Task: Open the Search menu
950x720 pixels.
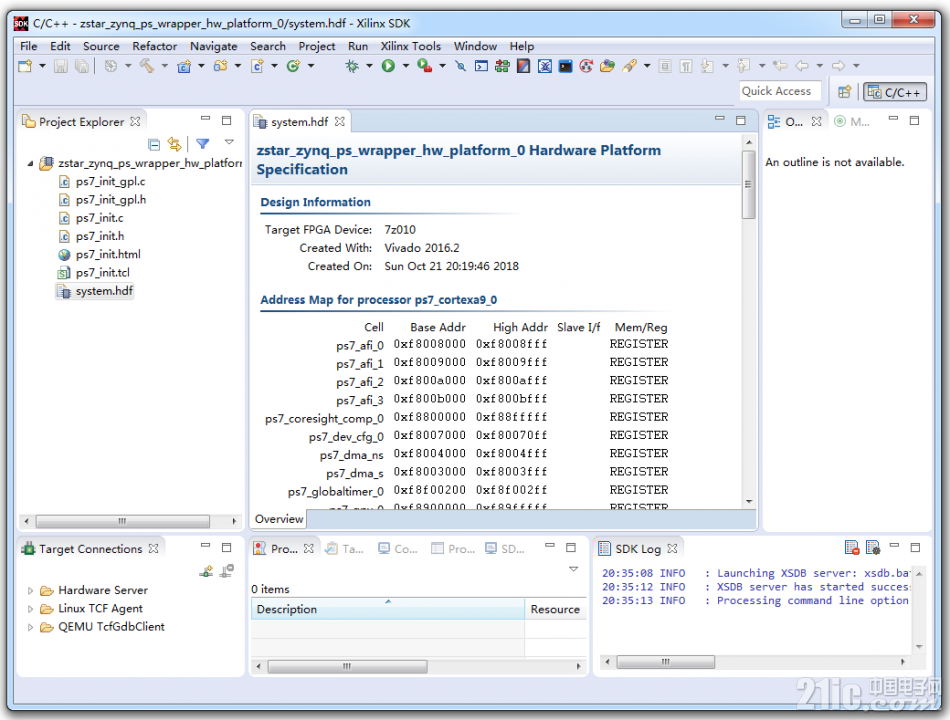Action: pos(268,46)
